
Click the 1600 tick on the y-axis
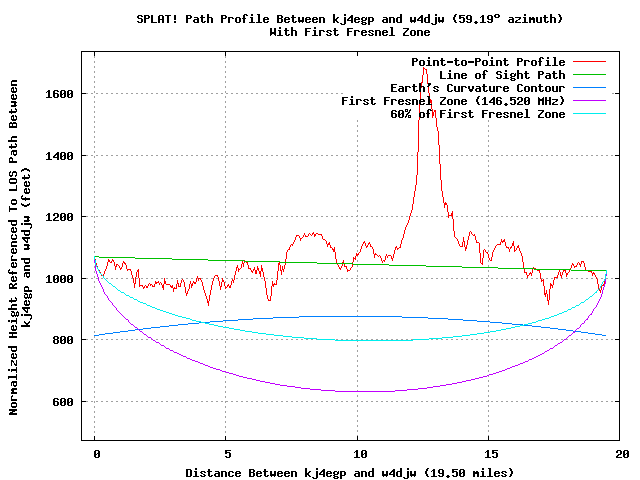coord(60,94)
